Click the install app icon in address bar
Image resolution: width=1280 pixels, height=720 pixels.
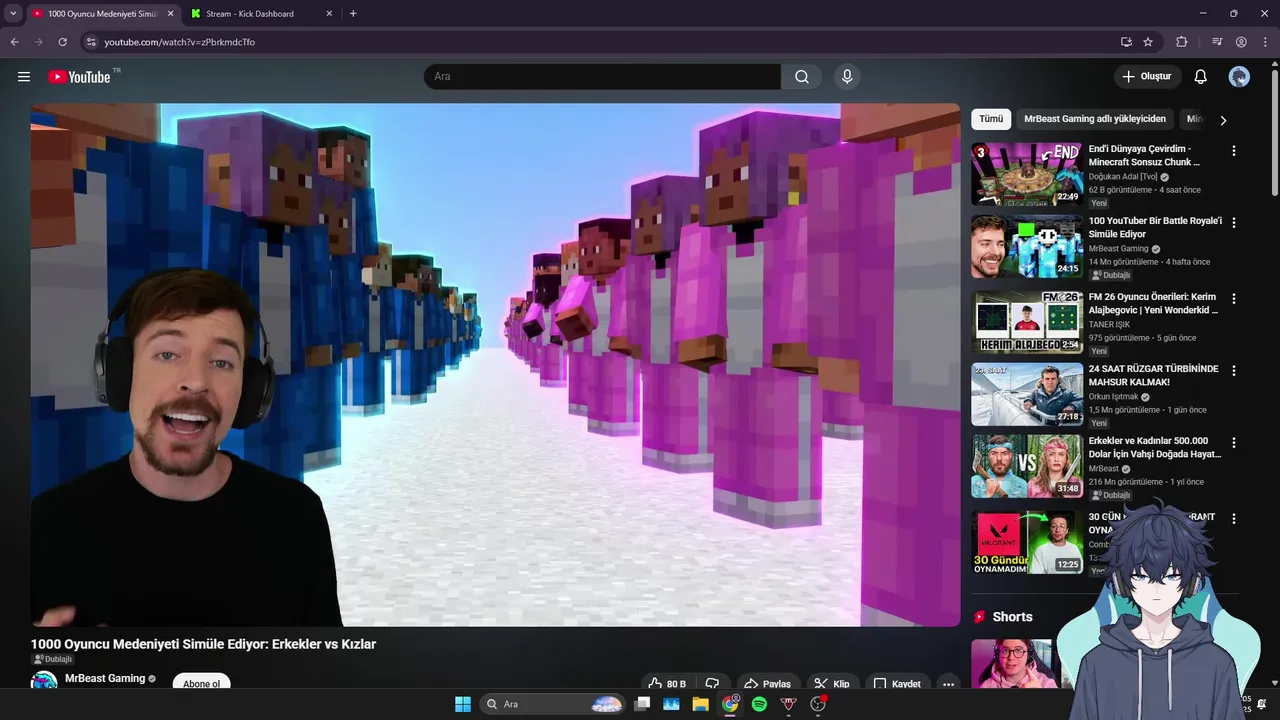point(1126,42)
